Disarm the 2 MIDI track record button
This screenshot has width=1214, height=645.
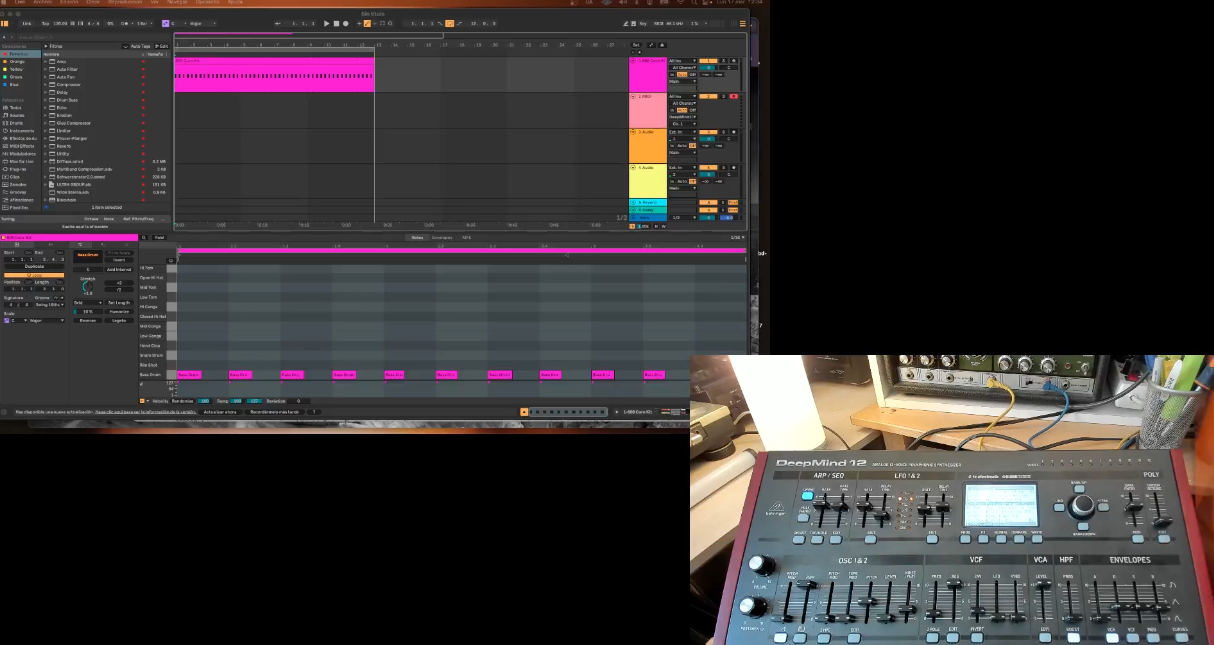(733, 96)
